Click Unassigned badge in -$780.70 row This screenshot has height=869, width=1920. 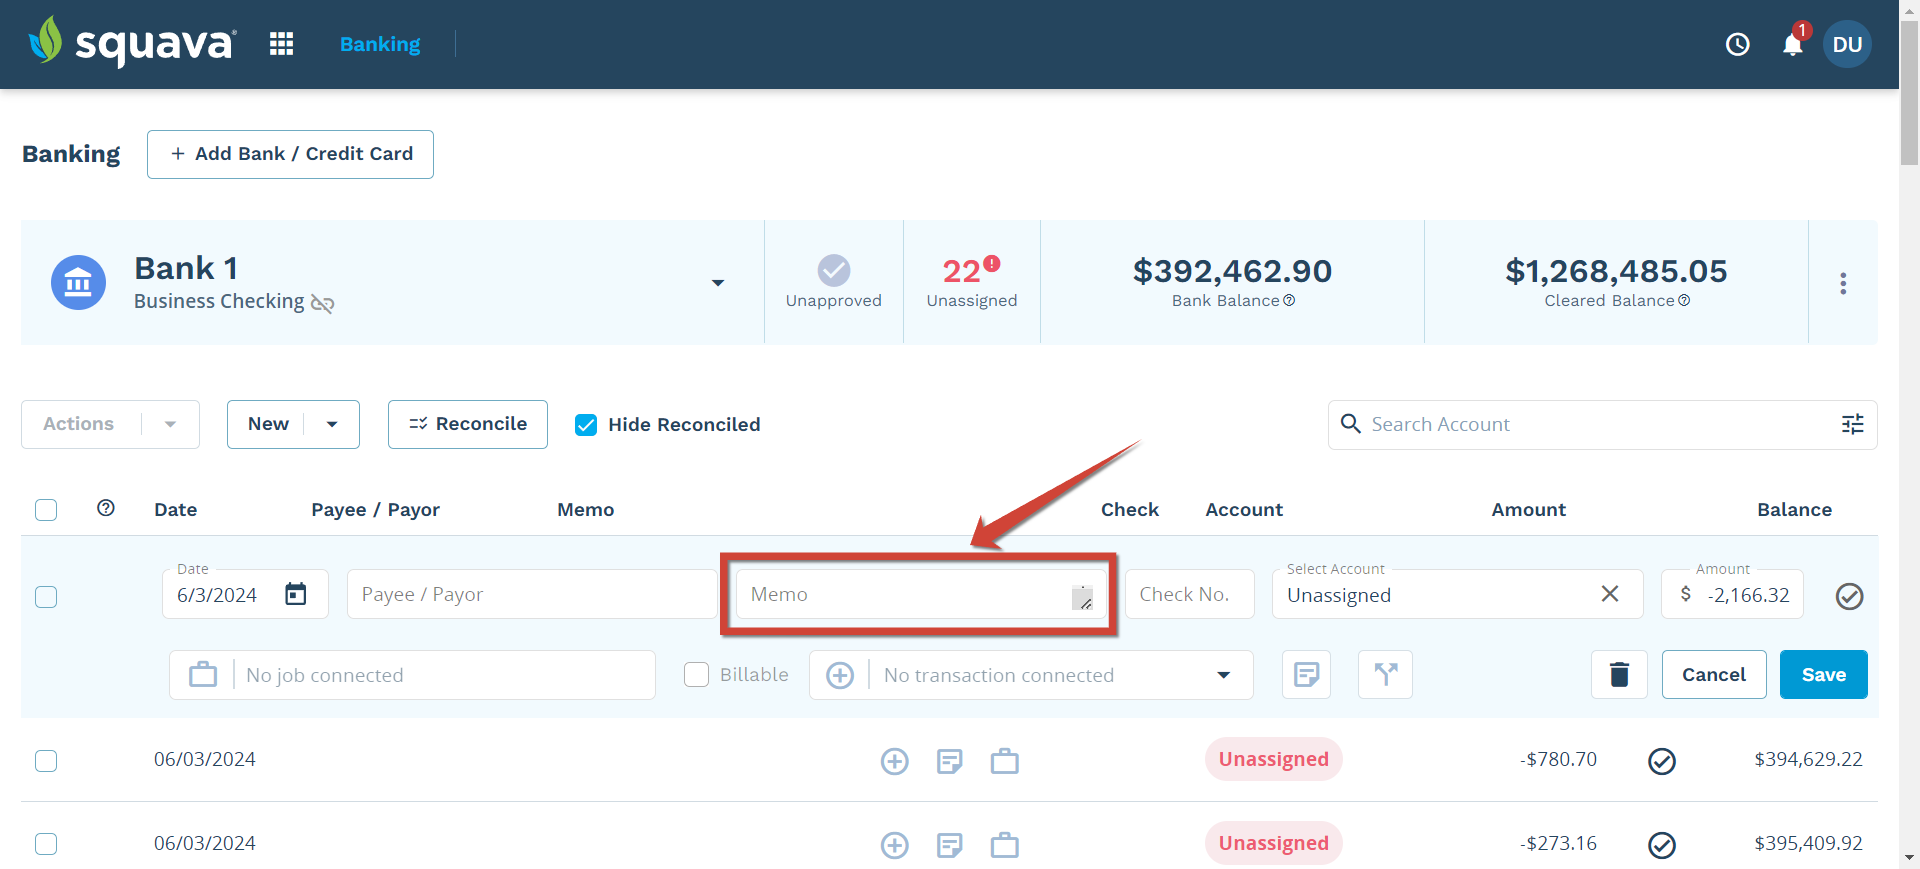tap(1273, 759)
